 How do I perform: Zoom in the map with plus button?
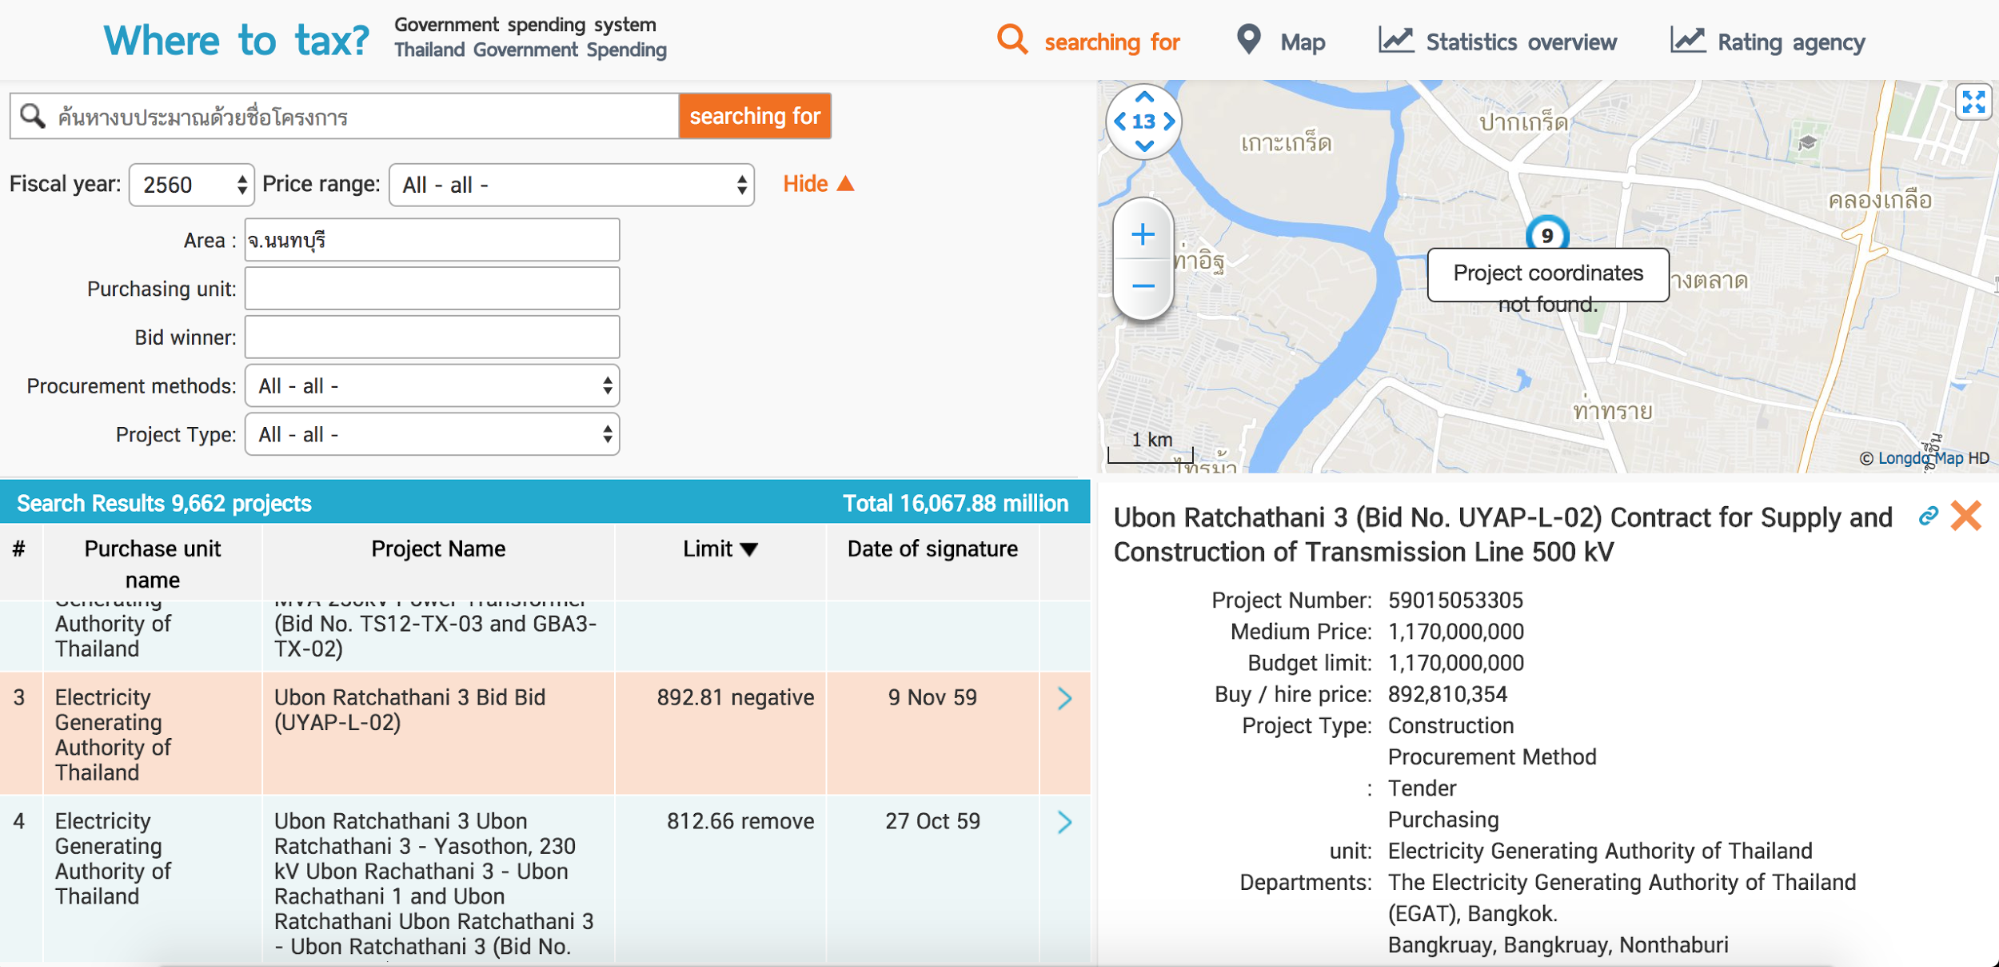[1143, 235]
